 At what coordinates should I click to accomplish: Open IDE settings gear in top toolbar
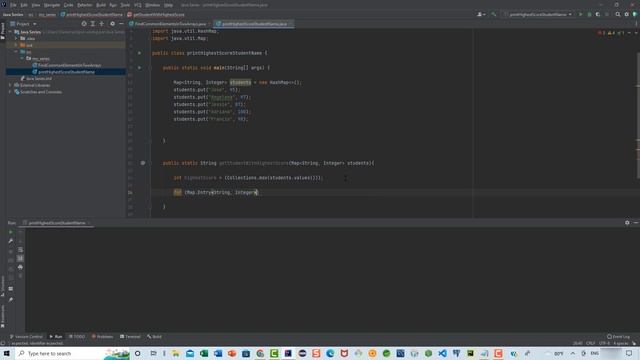point(627,14)
